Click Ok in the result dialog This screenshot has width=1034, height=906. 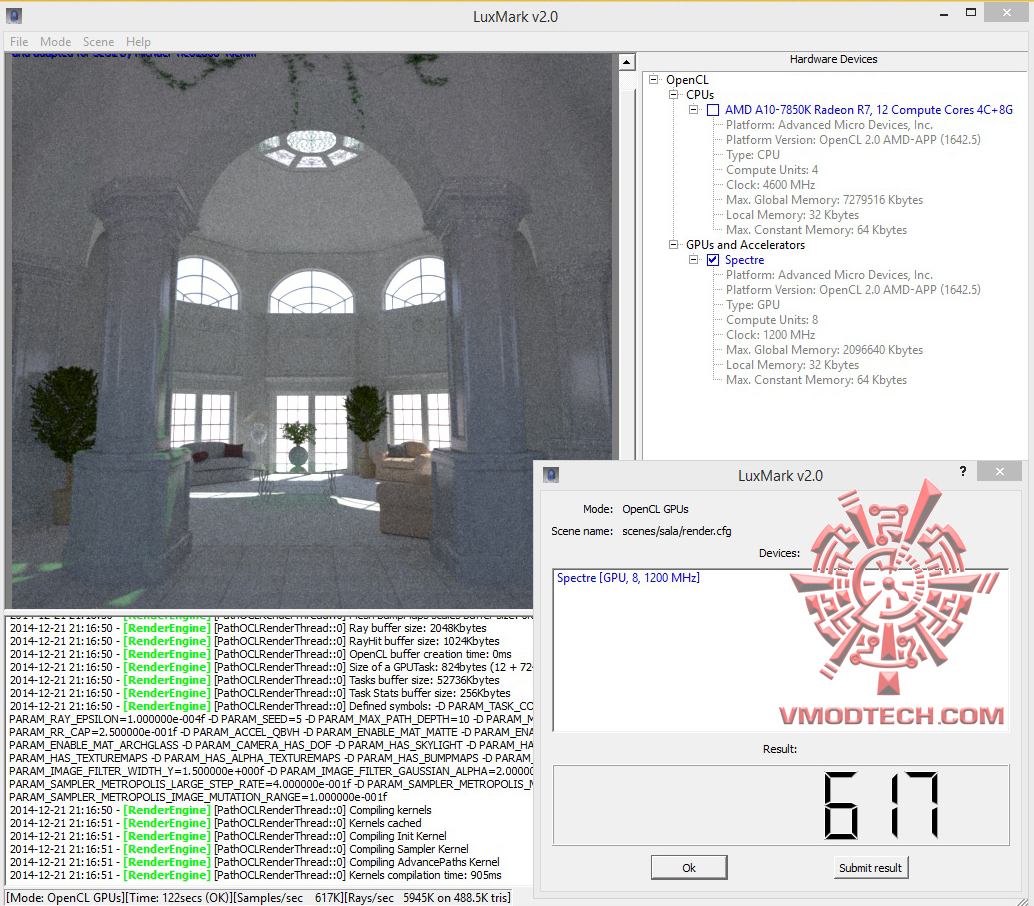[x=689, y=868]
